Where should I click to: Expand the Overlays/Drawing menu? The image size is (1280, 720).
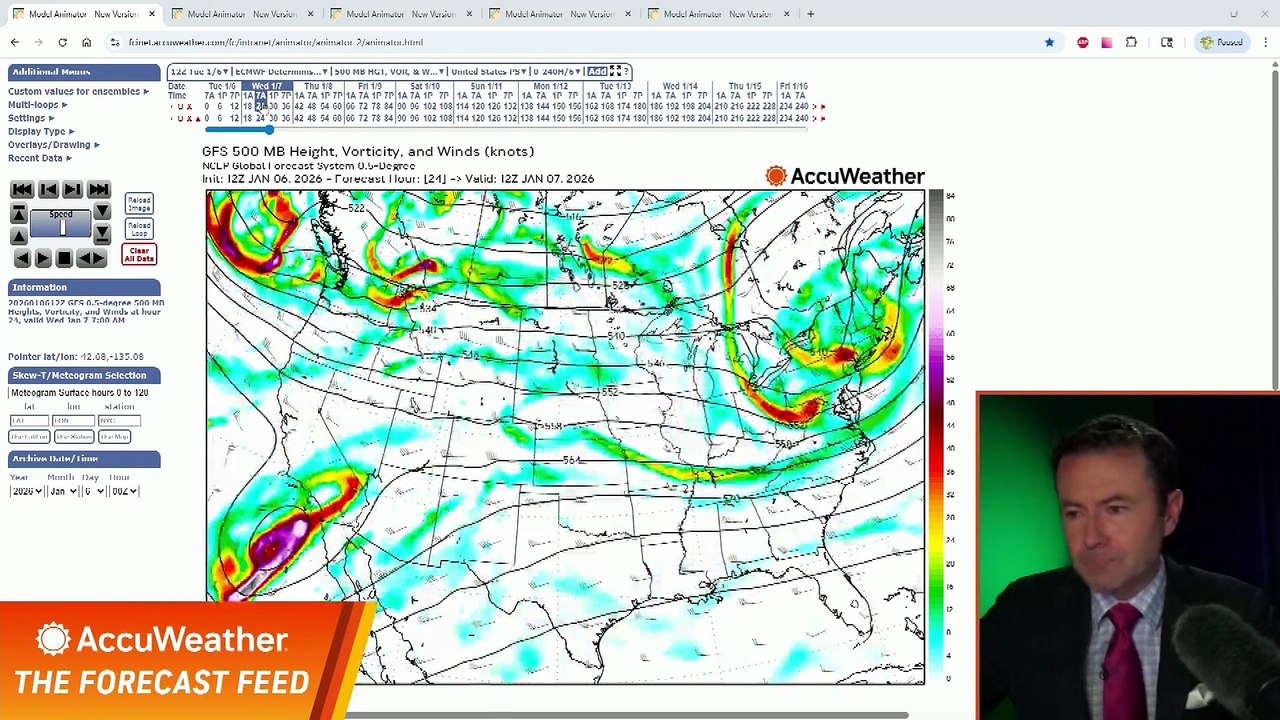pyautogui.click(x=54, y=145)
